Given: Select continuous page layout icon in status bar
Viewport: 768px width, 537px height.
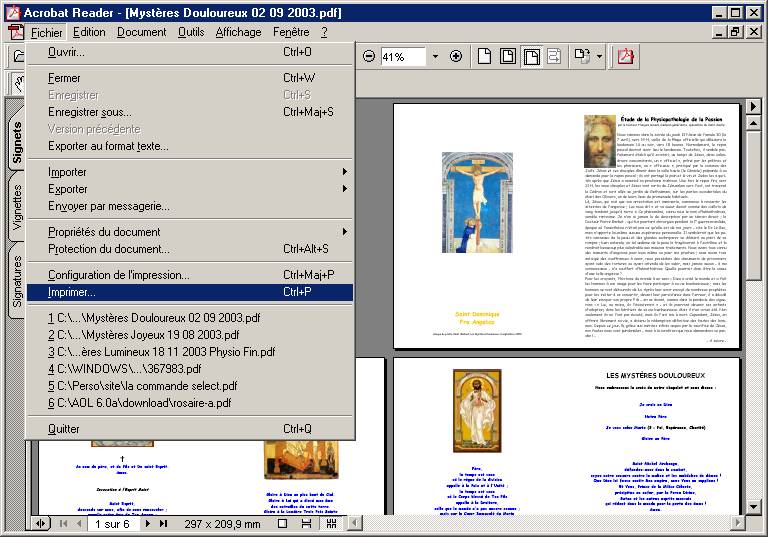Looking at the screenshot, I should [x=307, y=524].
